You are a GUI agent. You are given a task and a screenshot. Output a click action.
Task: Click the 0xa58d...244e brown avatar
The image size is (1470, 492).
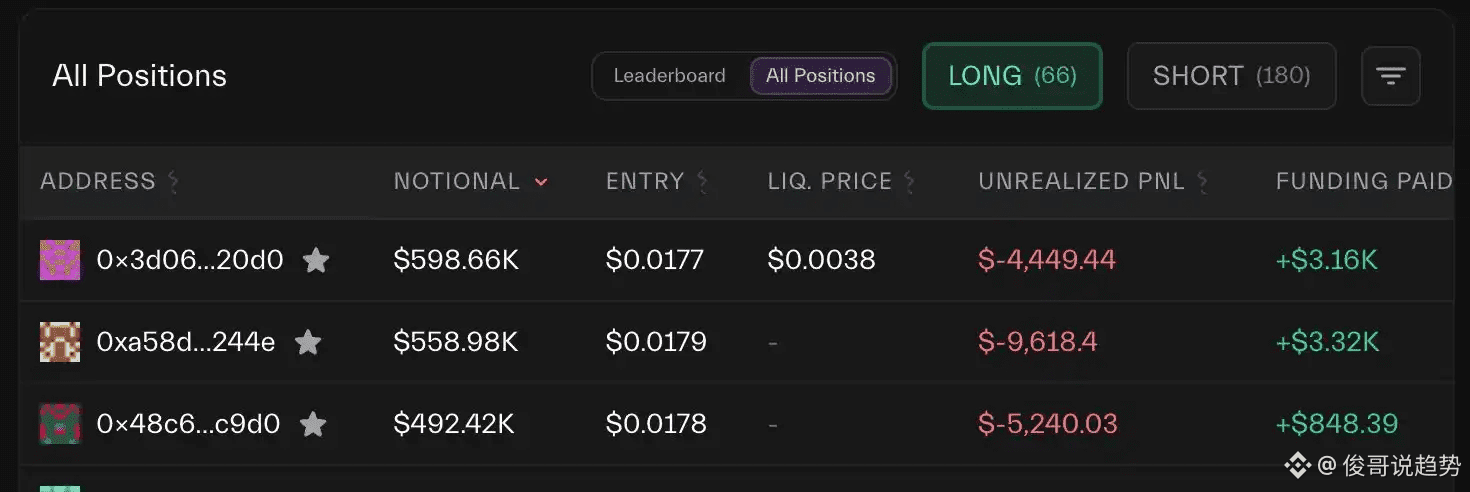(x=59, y=342)
